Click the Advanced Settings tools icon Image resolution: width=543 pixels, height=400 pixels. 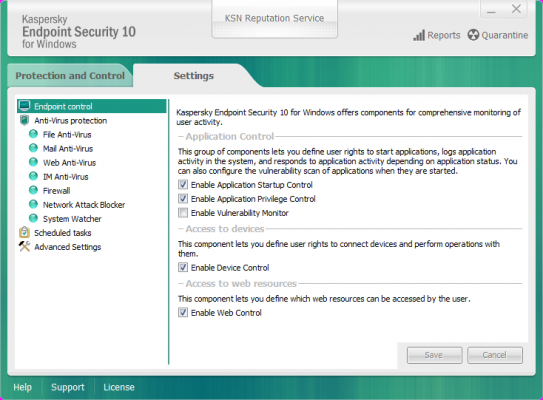click(x=24, y=246)
